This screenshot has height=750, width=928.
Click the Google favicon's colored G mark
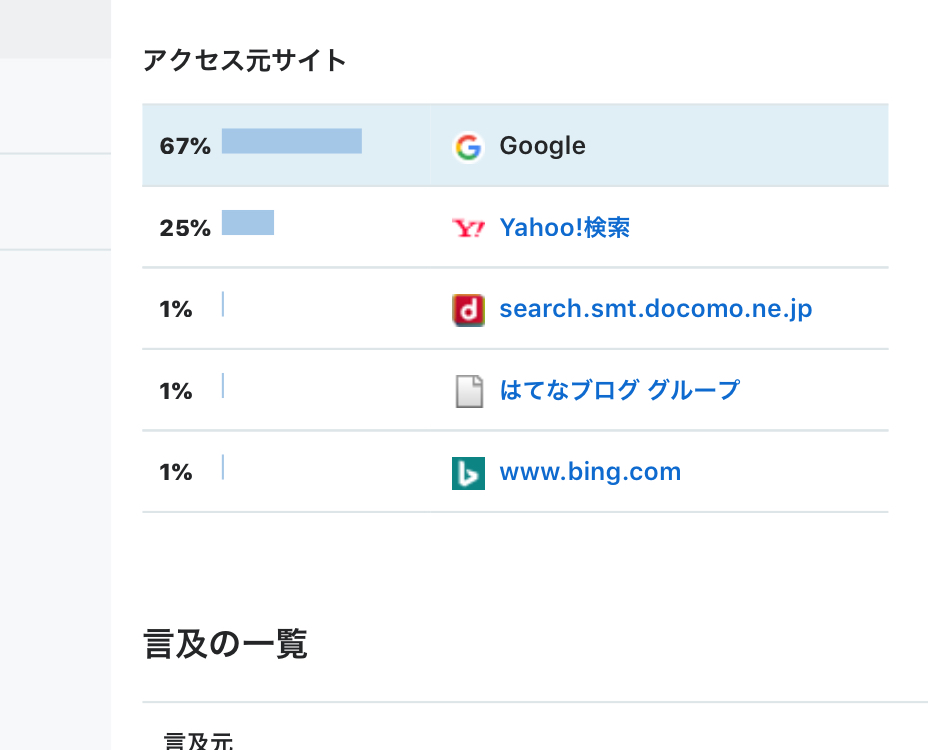pyautogui.click(x=468, y=144)
